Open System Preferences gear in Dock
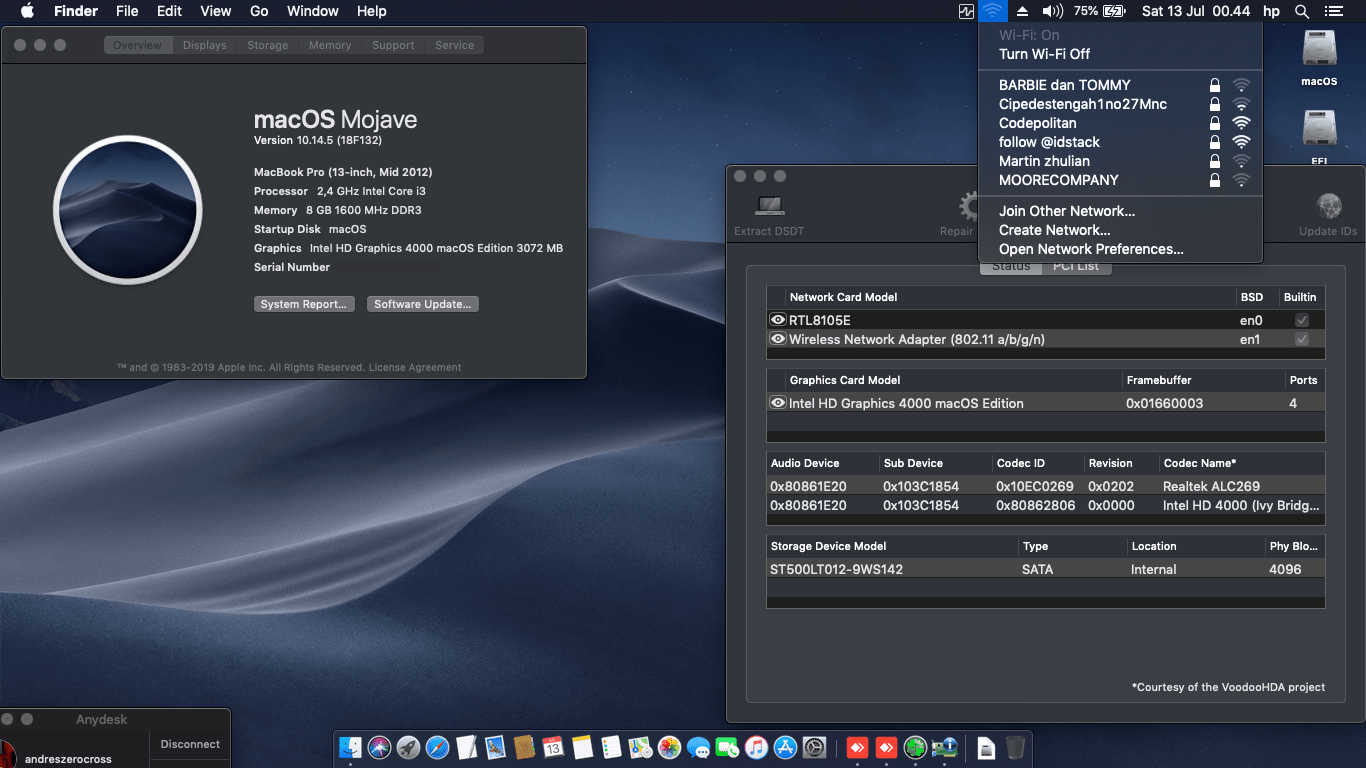This screenshot has width=1366, height=768. tap(815, 747)
